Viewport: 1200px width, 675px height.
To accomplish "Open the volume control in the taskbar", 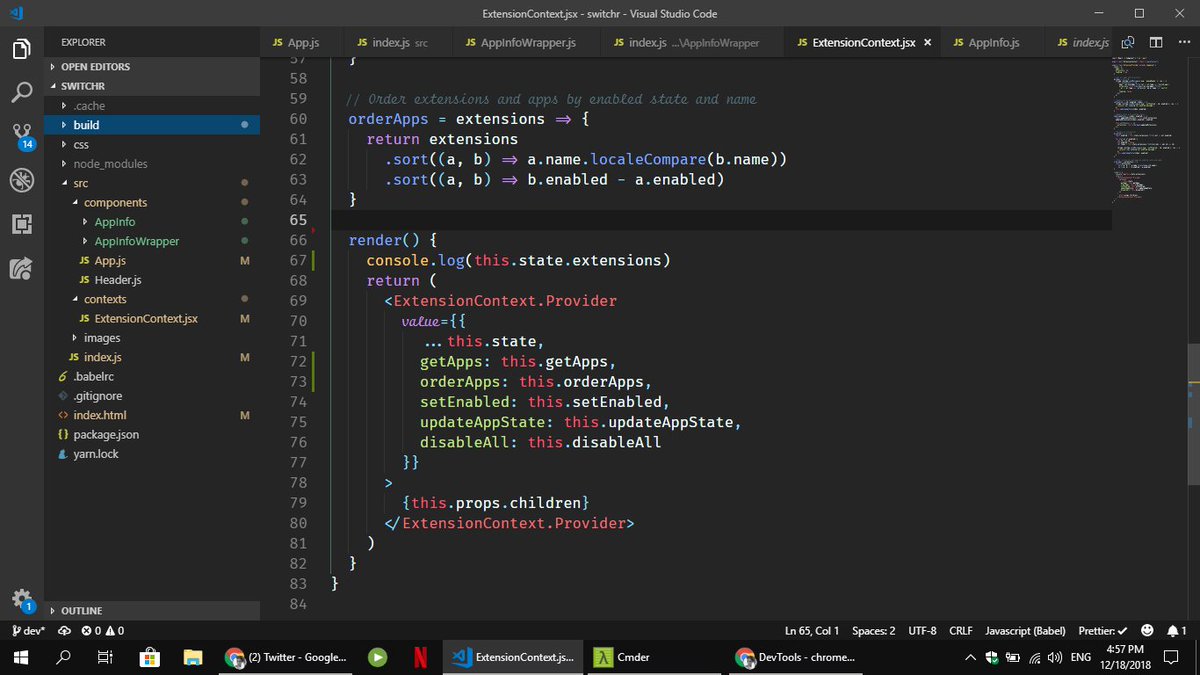I will 1055,657.
